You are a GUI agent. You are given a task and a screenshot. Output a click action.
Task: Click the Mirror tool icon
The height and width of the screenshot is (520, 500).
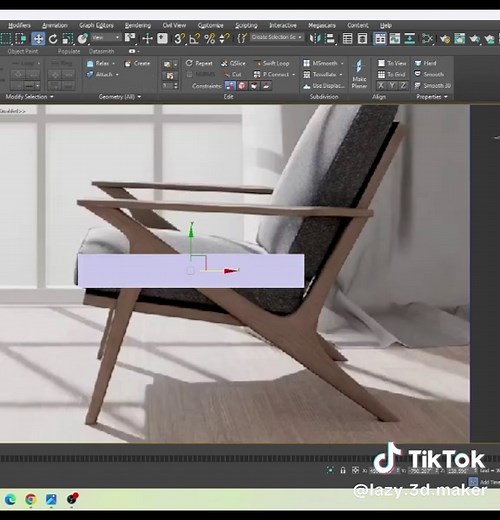pyautogui.click(x=314, y=39)
